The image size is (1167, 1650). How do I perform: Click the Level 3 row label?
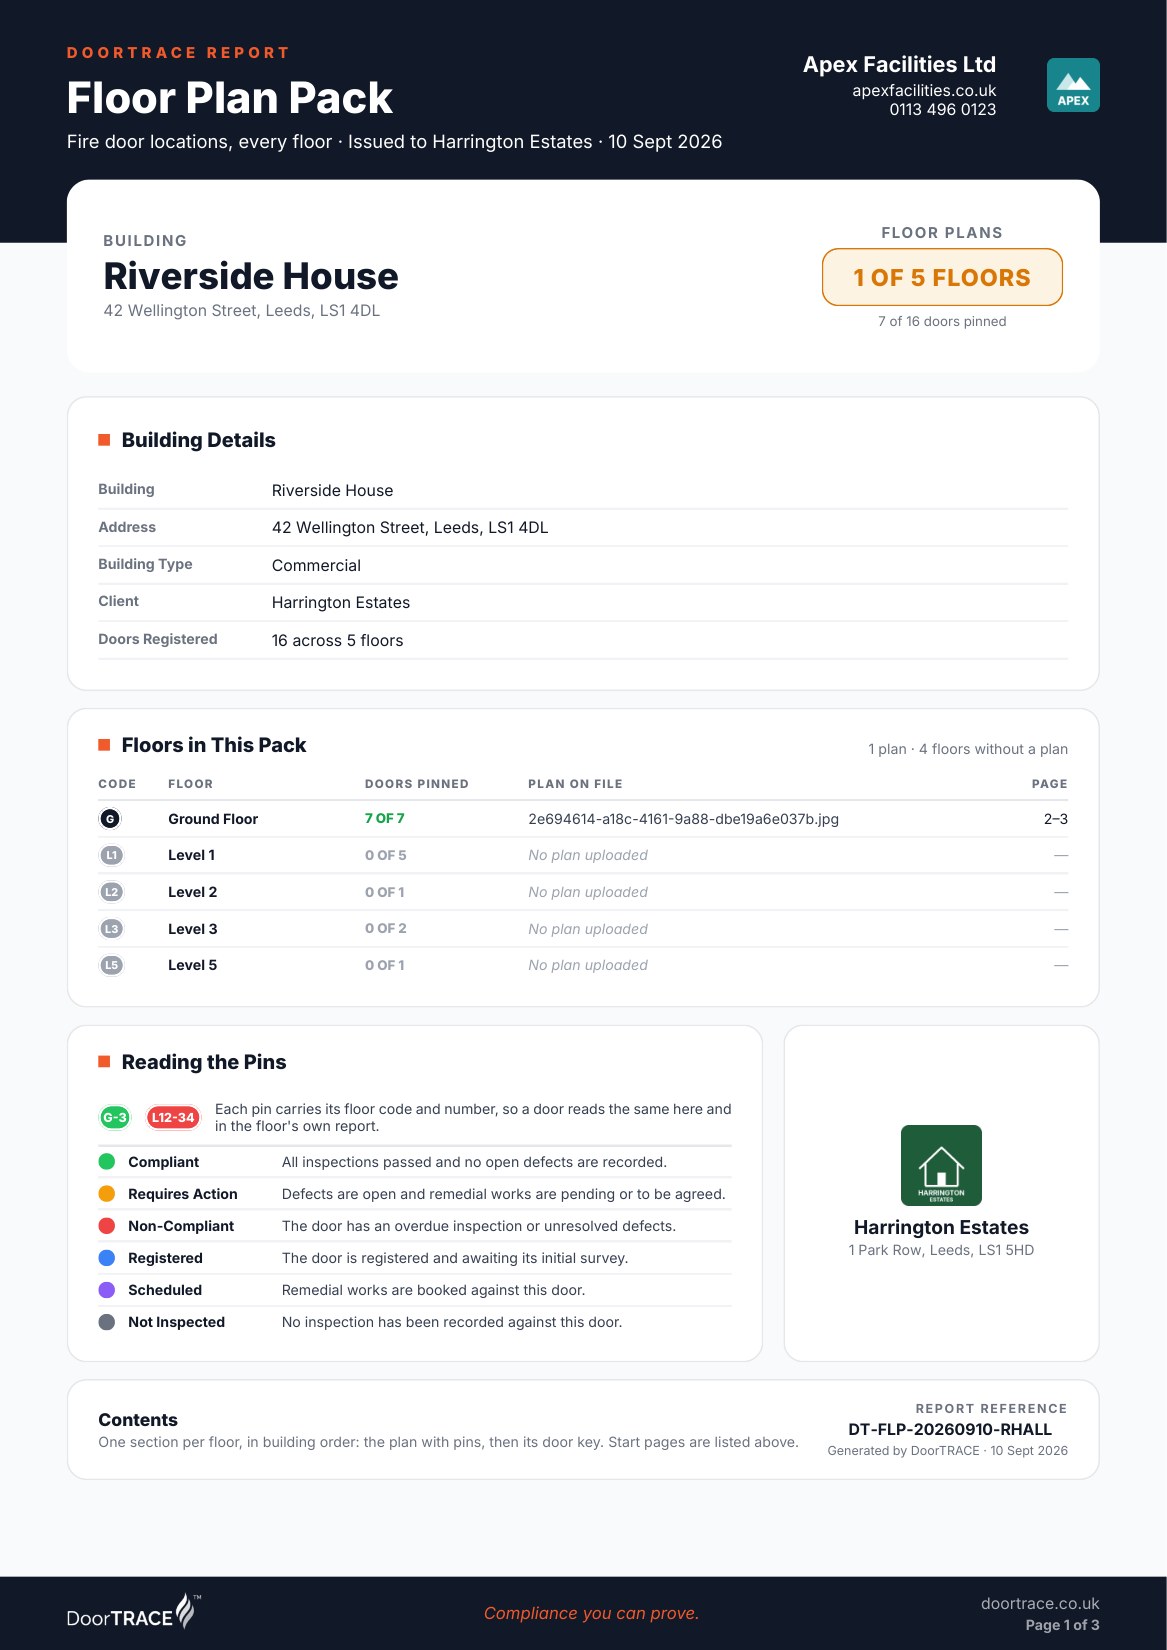[192, 929]
